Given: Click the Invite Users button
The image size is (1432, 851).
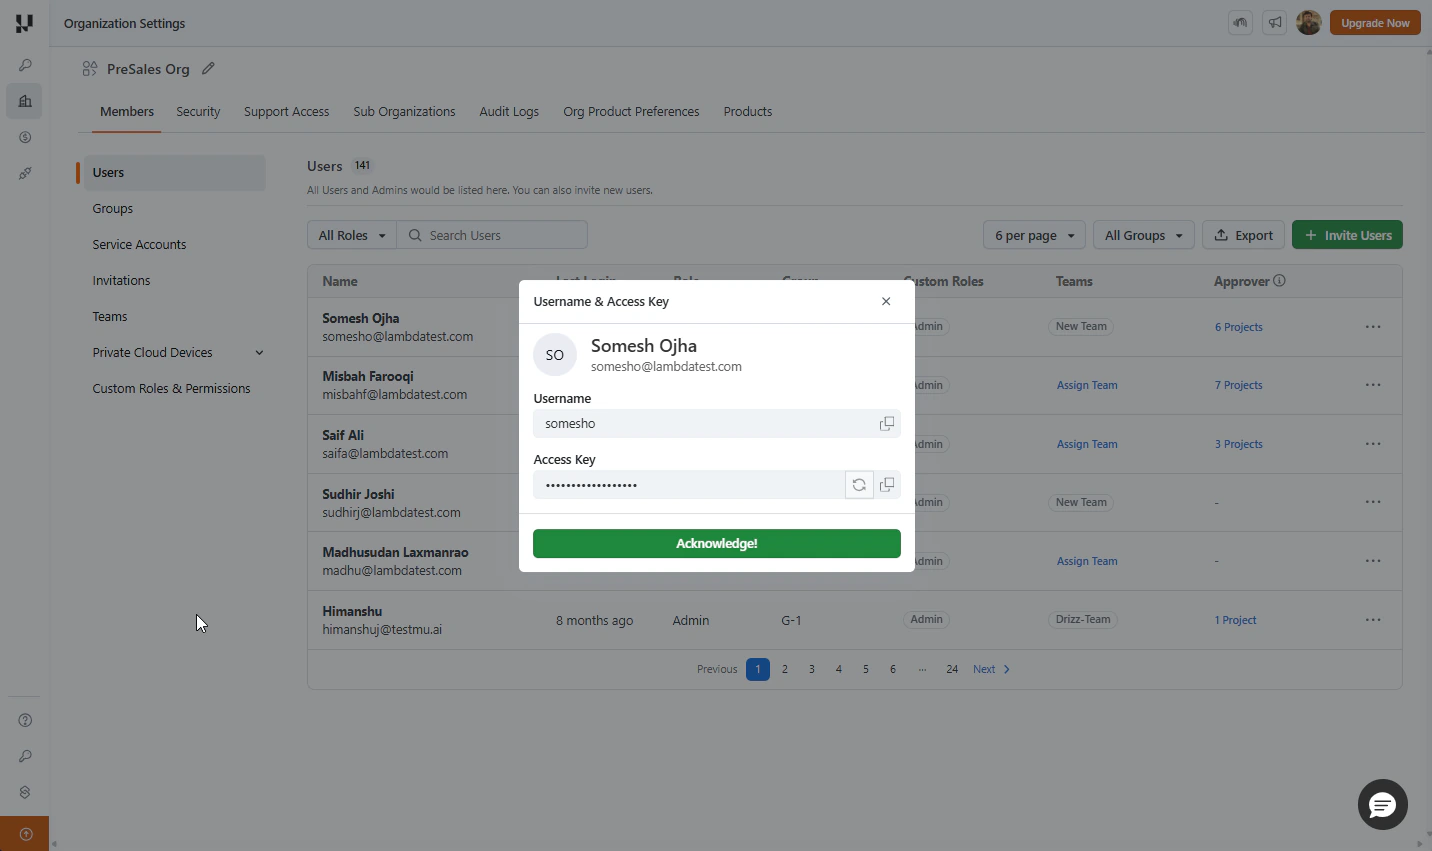Looking at the screenshot, I should click(x=1347, y=235).
